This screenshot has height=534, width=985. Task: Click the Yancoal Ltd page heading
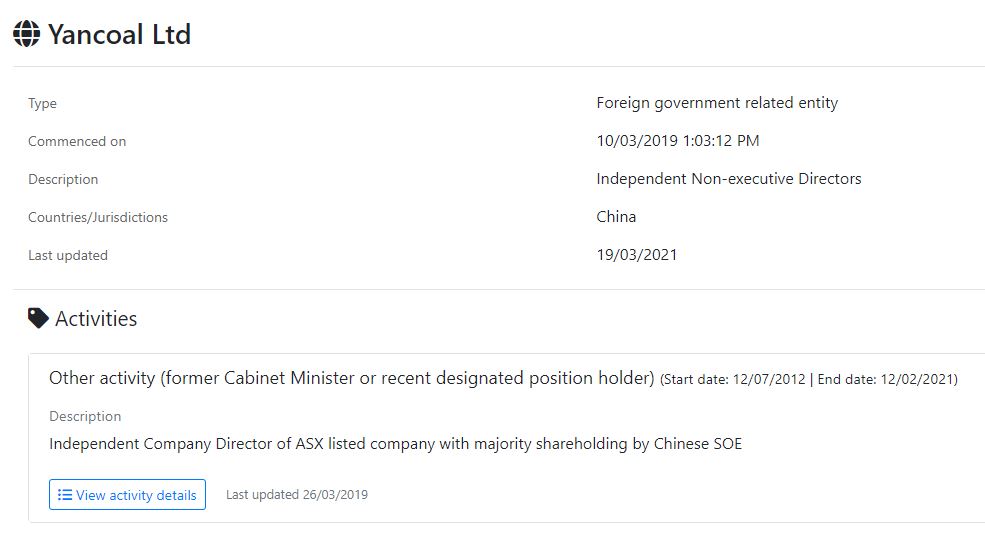click(x=119, y=34)
